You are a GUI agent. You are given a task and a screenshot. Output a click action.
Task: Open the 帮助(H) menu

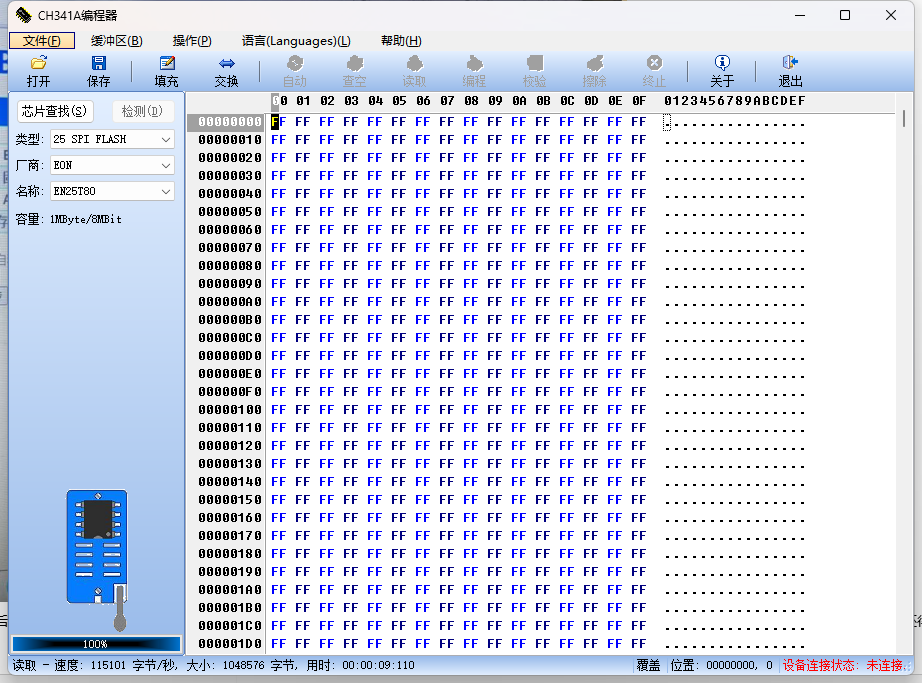tap(401, 41)
